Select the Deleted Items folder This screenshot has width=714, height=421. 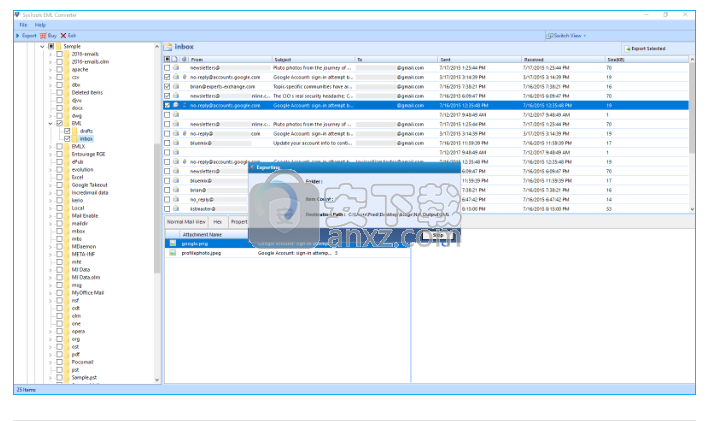87,92
